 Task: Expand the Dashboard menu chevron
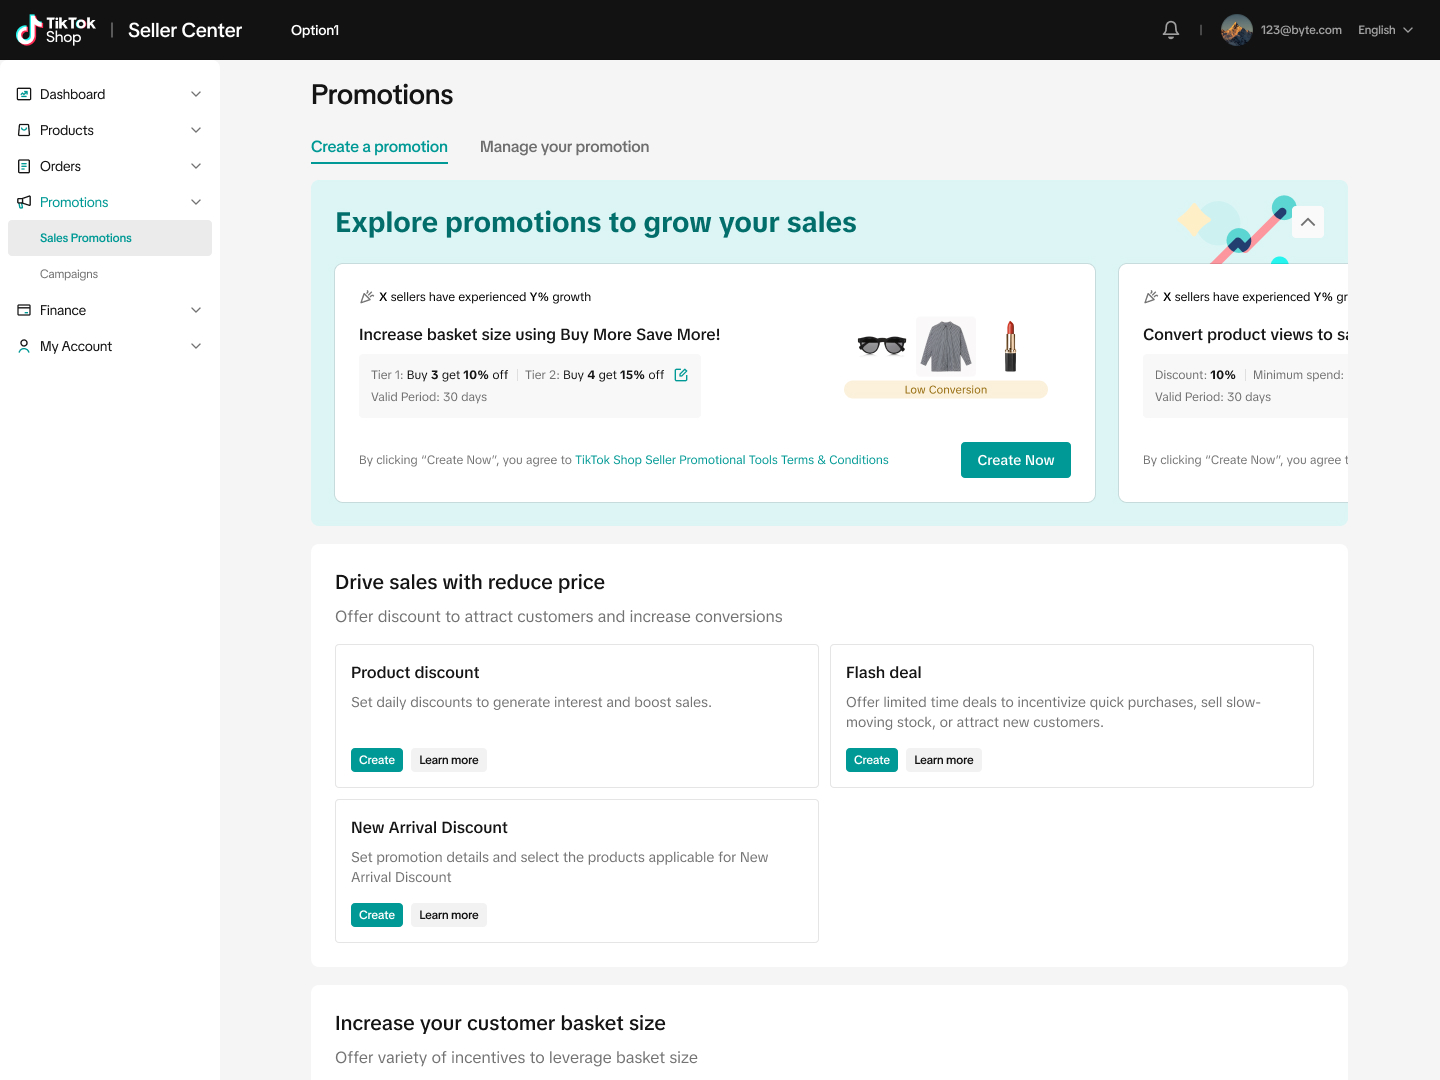[196, 94]
